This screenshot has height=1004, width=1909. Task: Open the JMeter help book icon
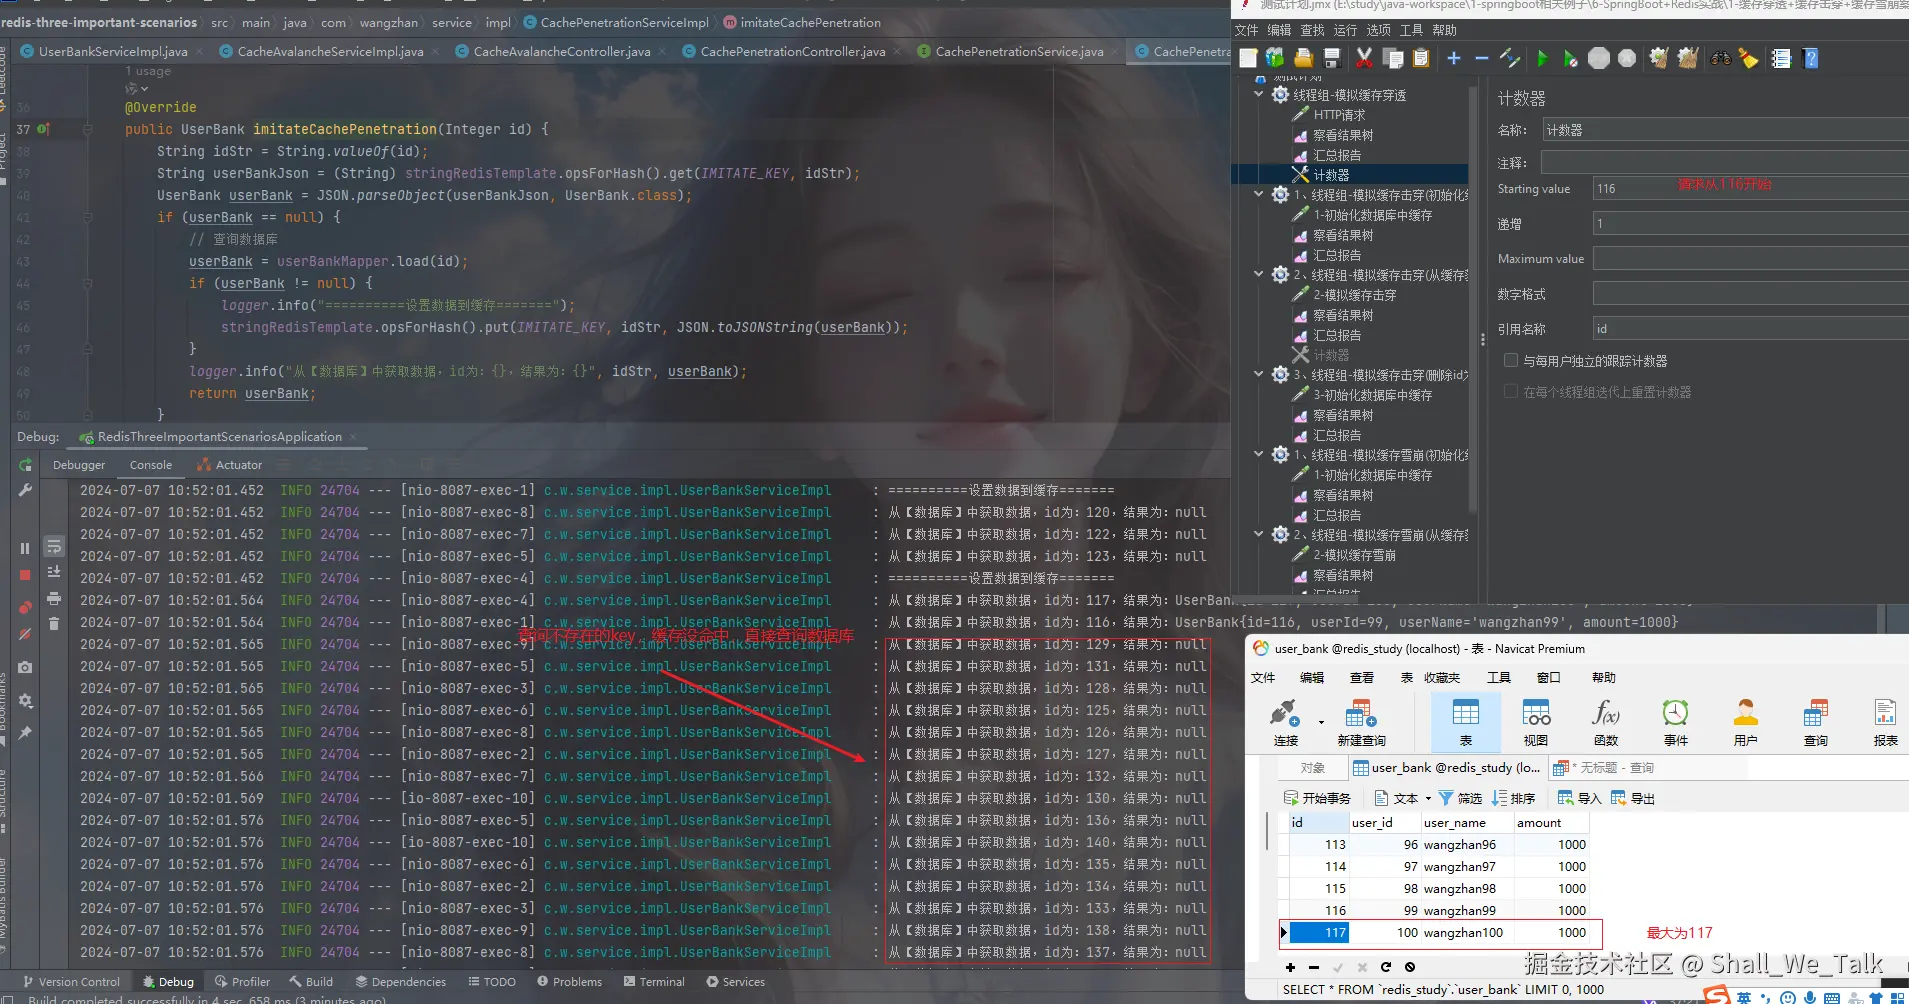[1810, 58]
